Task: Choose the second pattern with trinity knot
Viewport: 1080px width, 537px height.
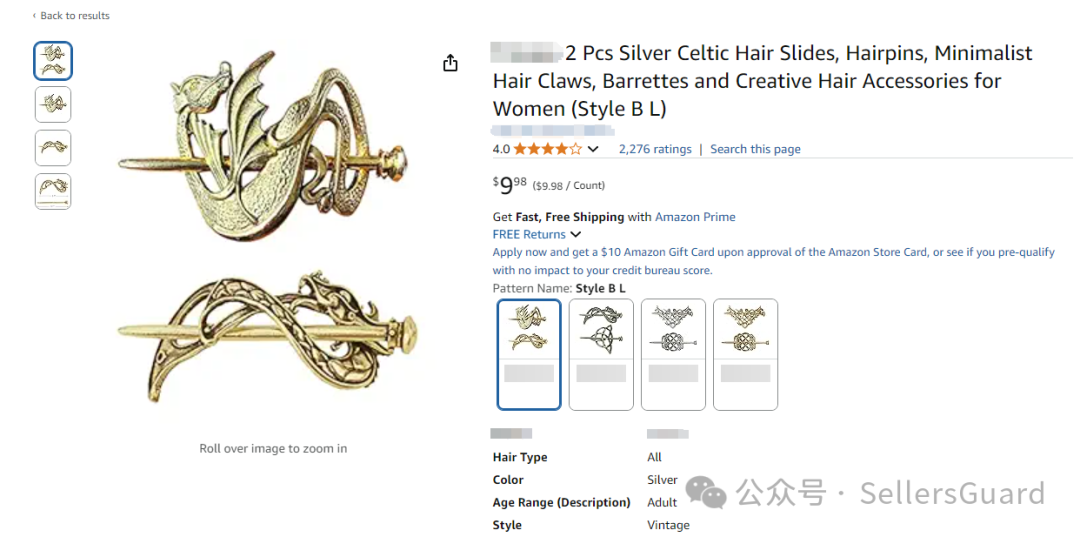Action: coord(601,354)
